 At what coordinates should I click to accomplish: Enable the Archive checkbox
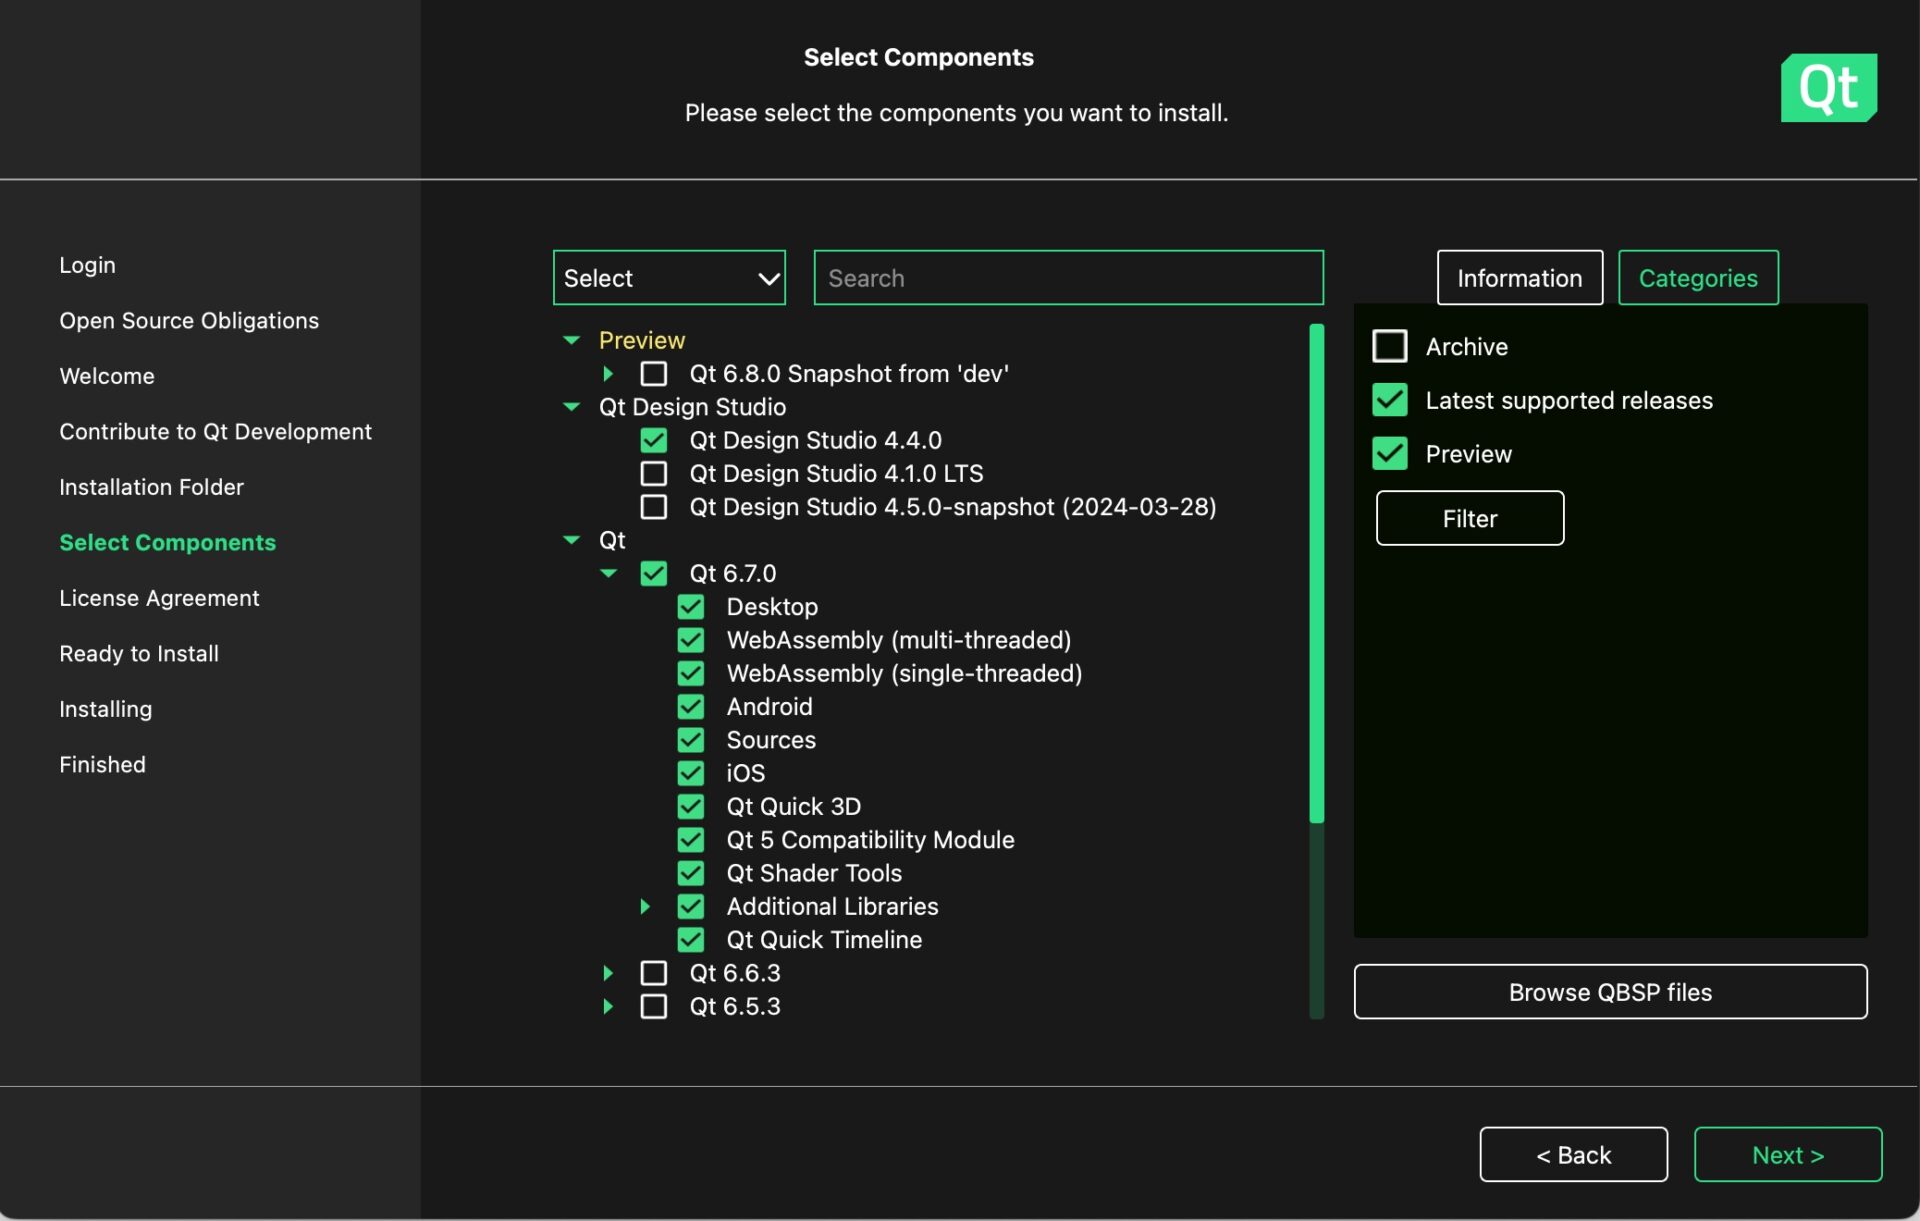pyautogui.click(x=1389, y=346)
